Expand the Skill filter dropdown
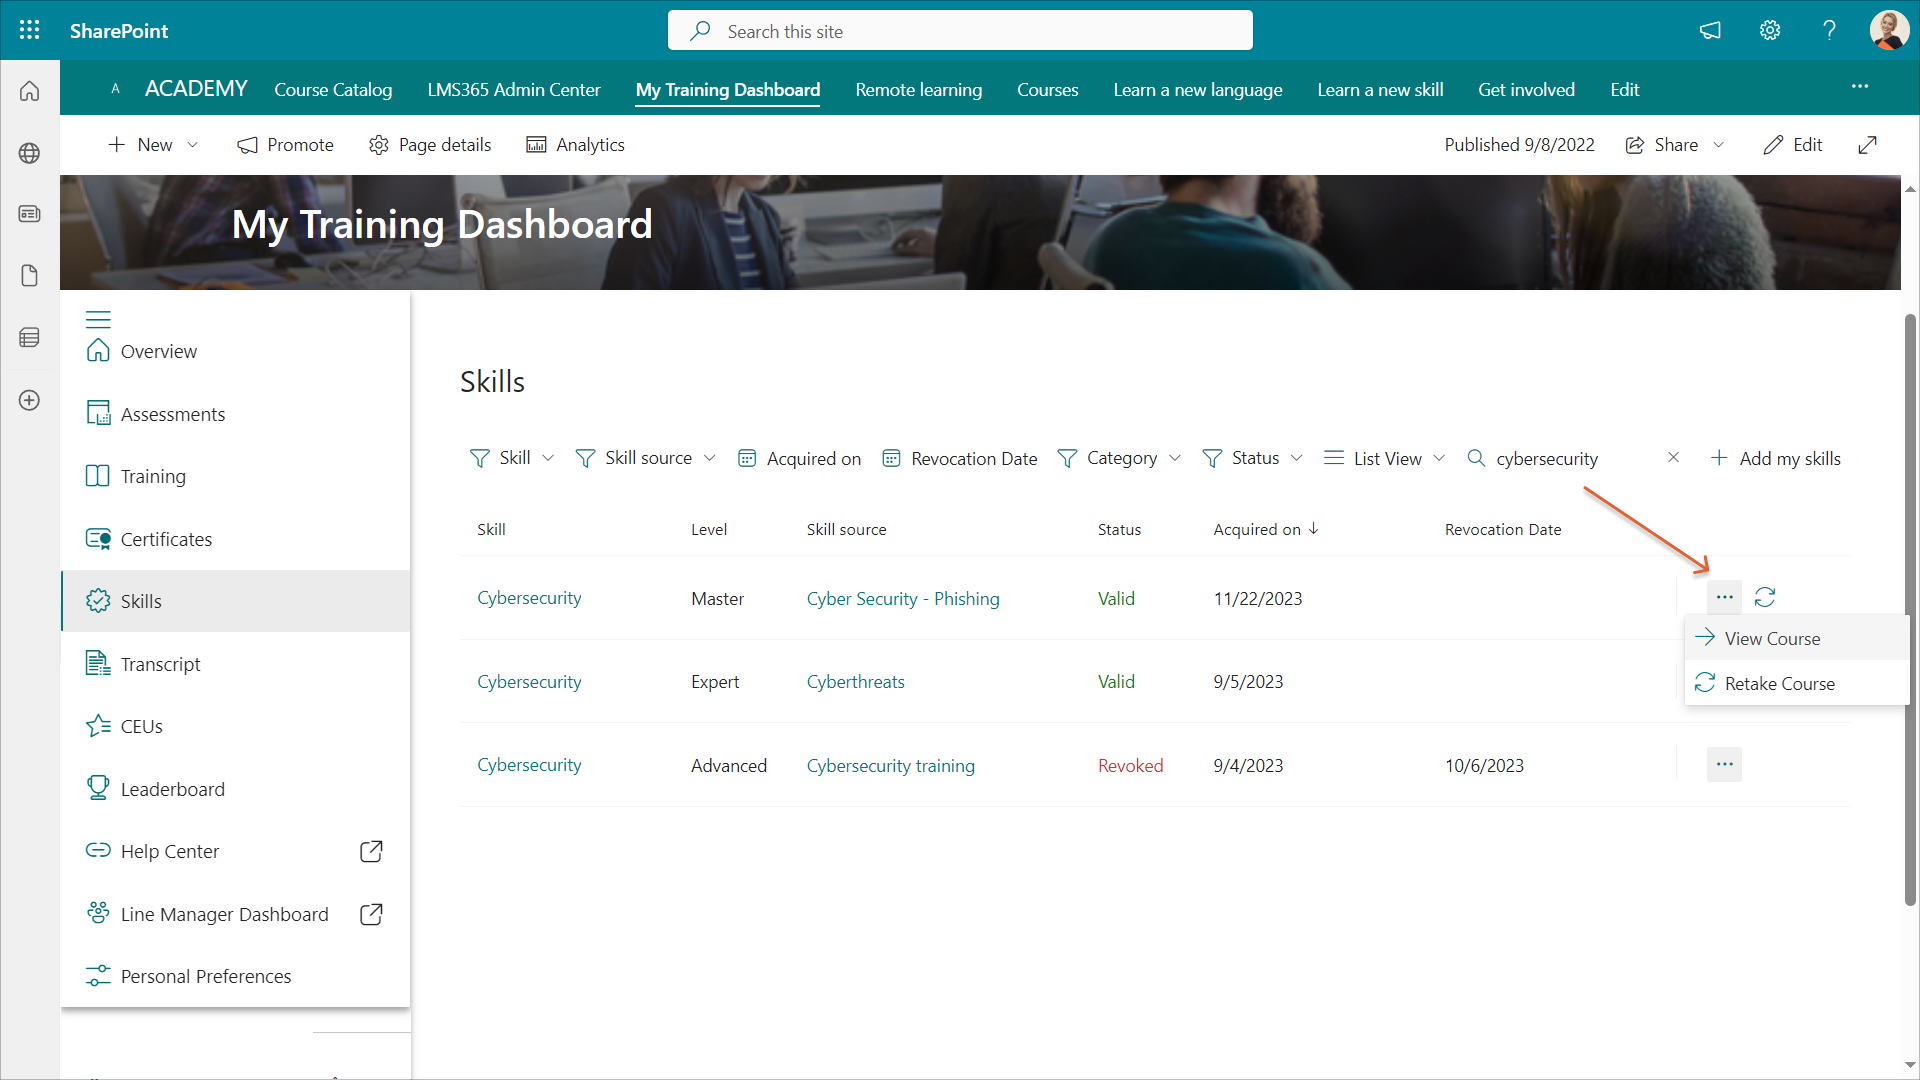 pyautogui.click(x=512, y=458)
